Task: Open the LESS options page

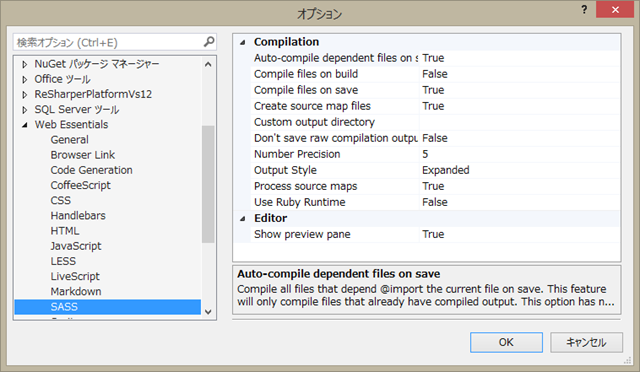Action: click(x=63, y=261)
